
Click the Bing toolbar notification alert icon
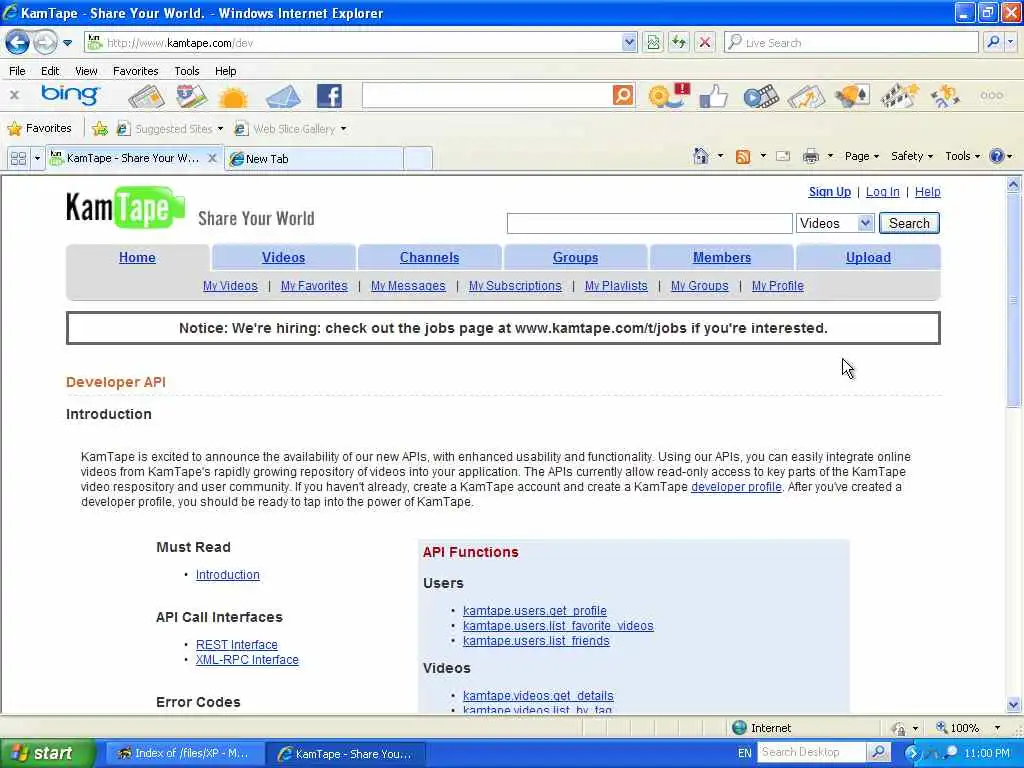coord(668,95)
